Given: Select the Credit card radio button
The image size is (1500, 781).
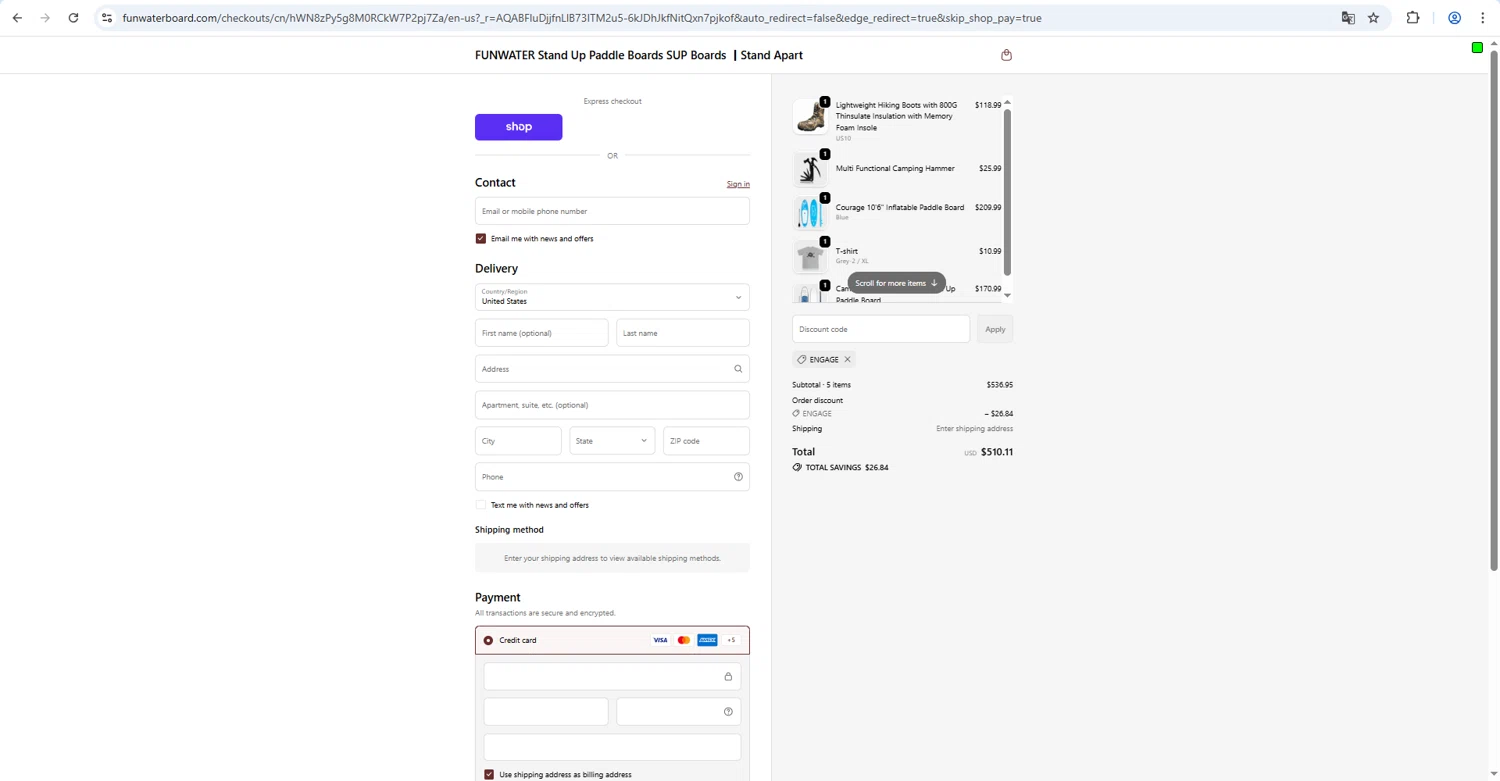Looking at the screenshot, I should (488, 640).
